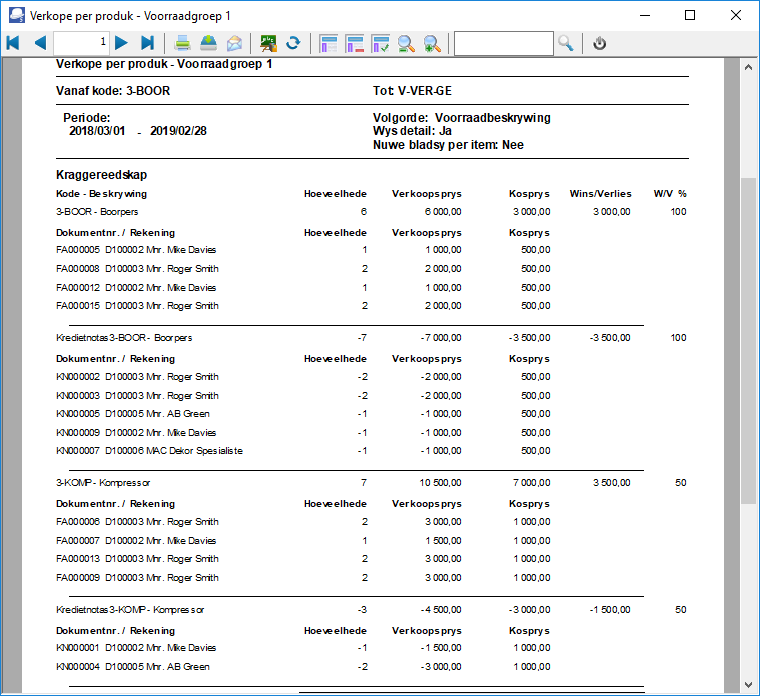Email the report with envelope icon
This screenshot has width=760, height=696.
(x=235, y=43)
